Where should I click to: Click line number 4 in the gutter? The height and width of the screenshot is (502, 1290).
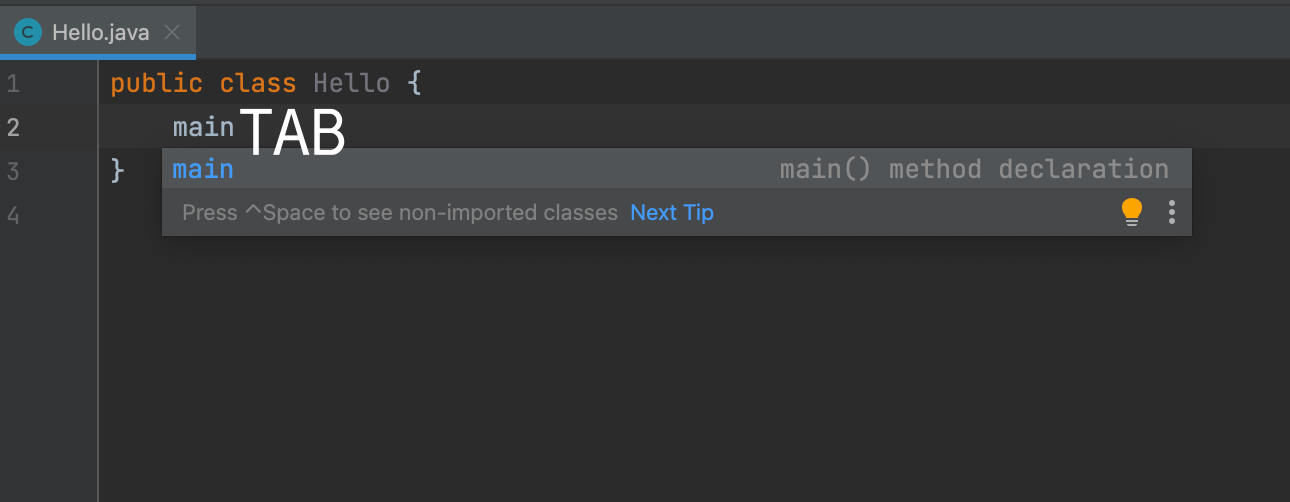(x=13, y=215)
